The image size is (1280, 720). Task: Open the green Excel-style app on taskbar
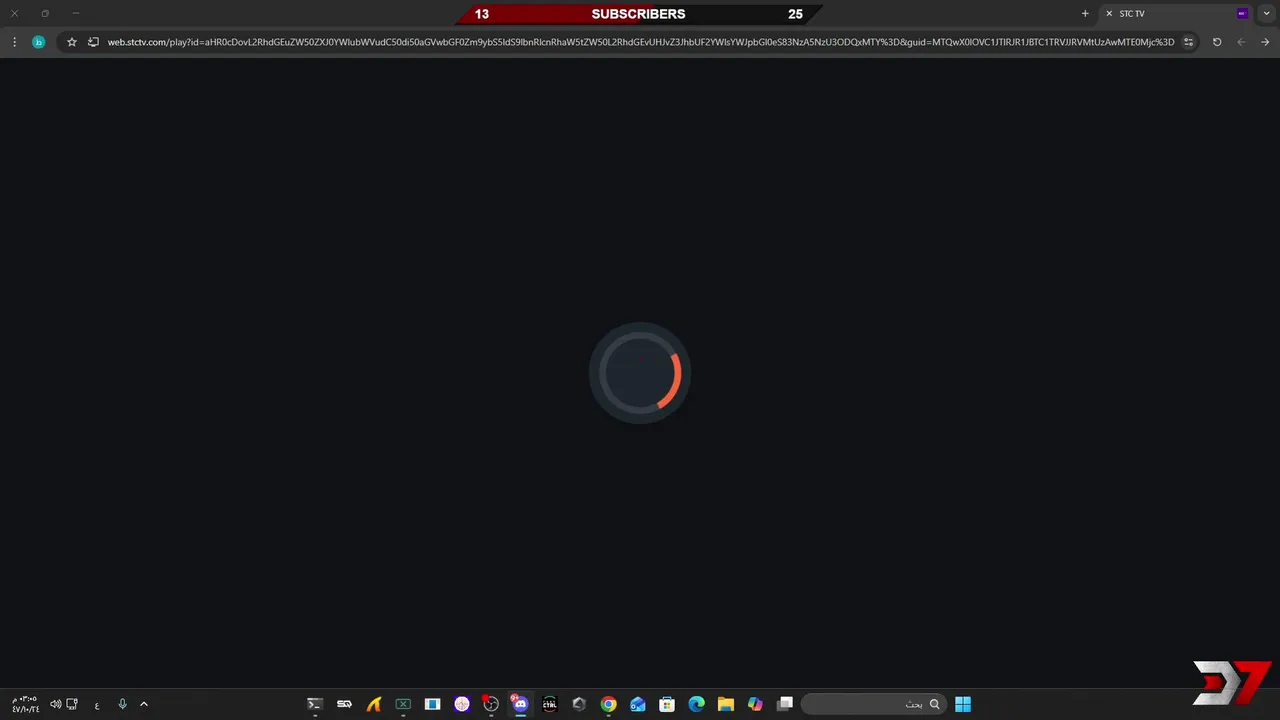(403, 704)
